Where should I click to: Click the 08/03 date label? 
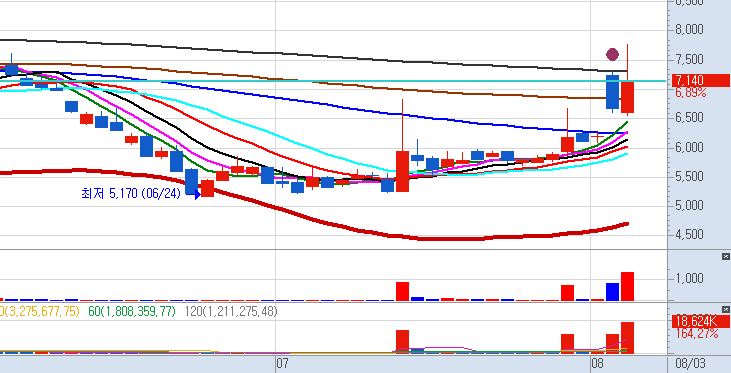point(690,364)
